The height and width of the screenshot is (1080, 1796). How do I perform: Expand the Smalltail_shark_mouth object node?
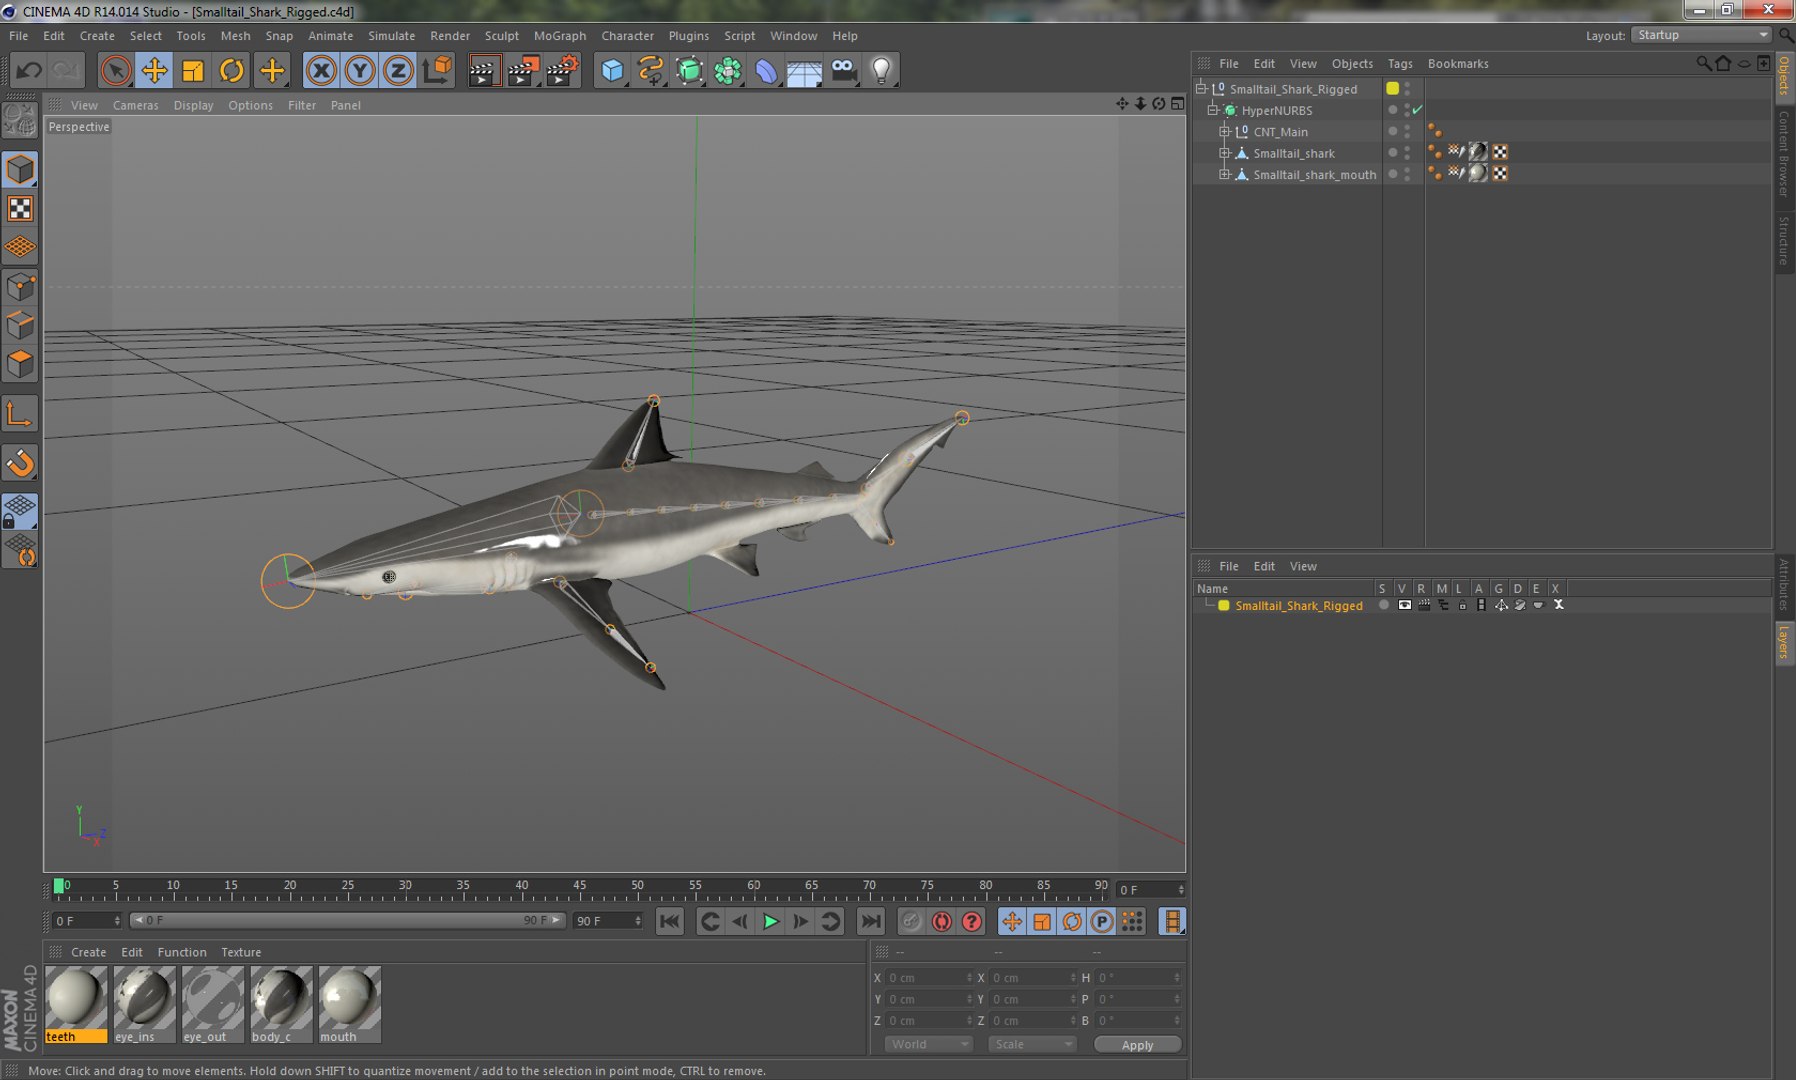coord(1224,174)
